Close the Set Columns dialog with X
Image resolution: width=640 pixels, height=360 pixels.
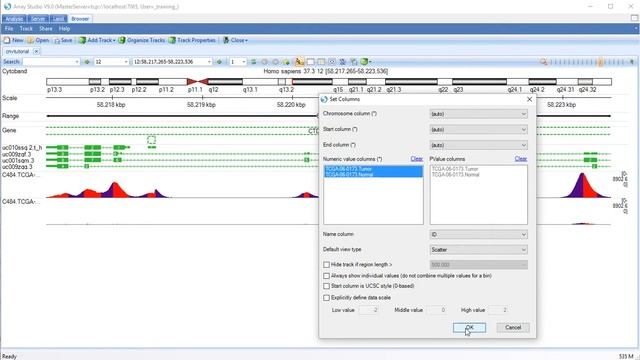coord(529,99)
